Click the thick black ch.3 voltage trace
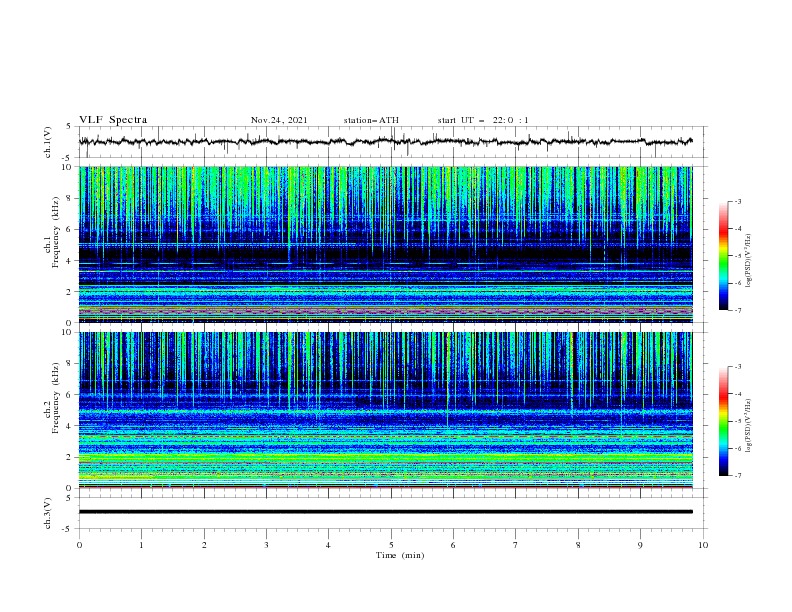The image size is (792, 612). click(386, 512)
